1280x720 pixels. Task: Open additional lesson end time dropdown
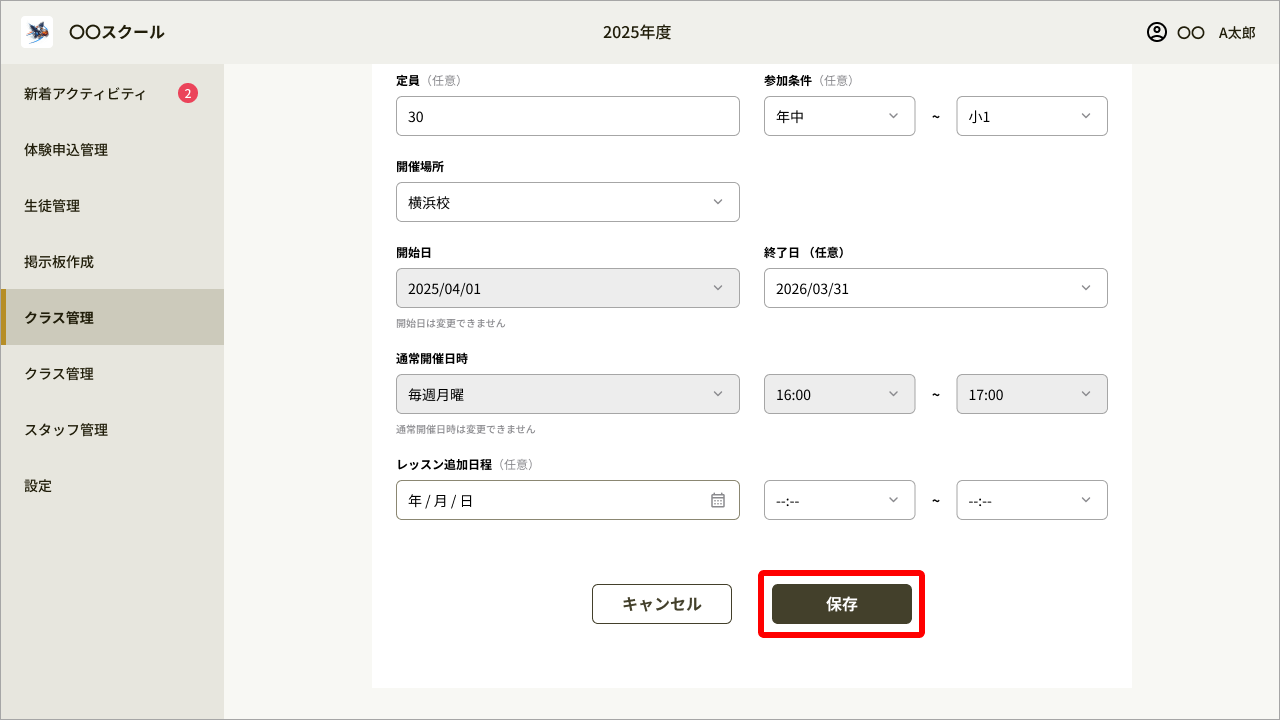[x=1031, y=500]
